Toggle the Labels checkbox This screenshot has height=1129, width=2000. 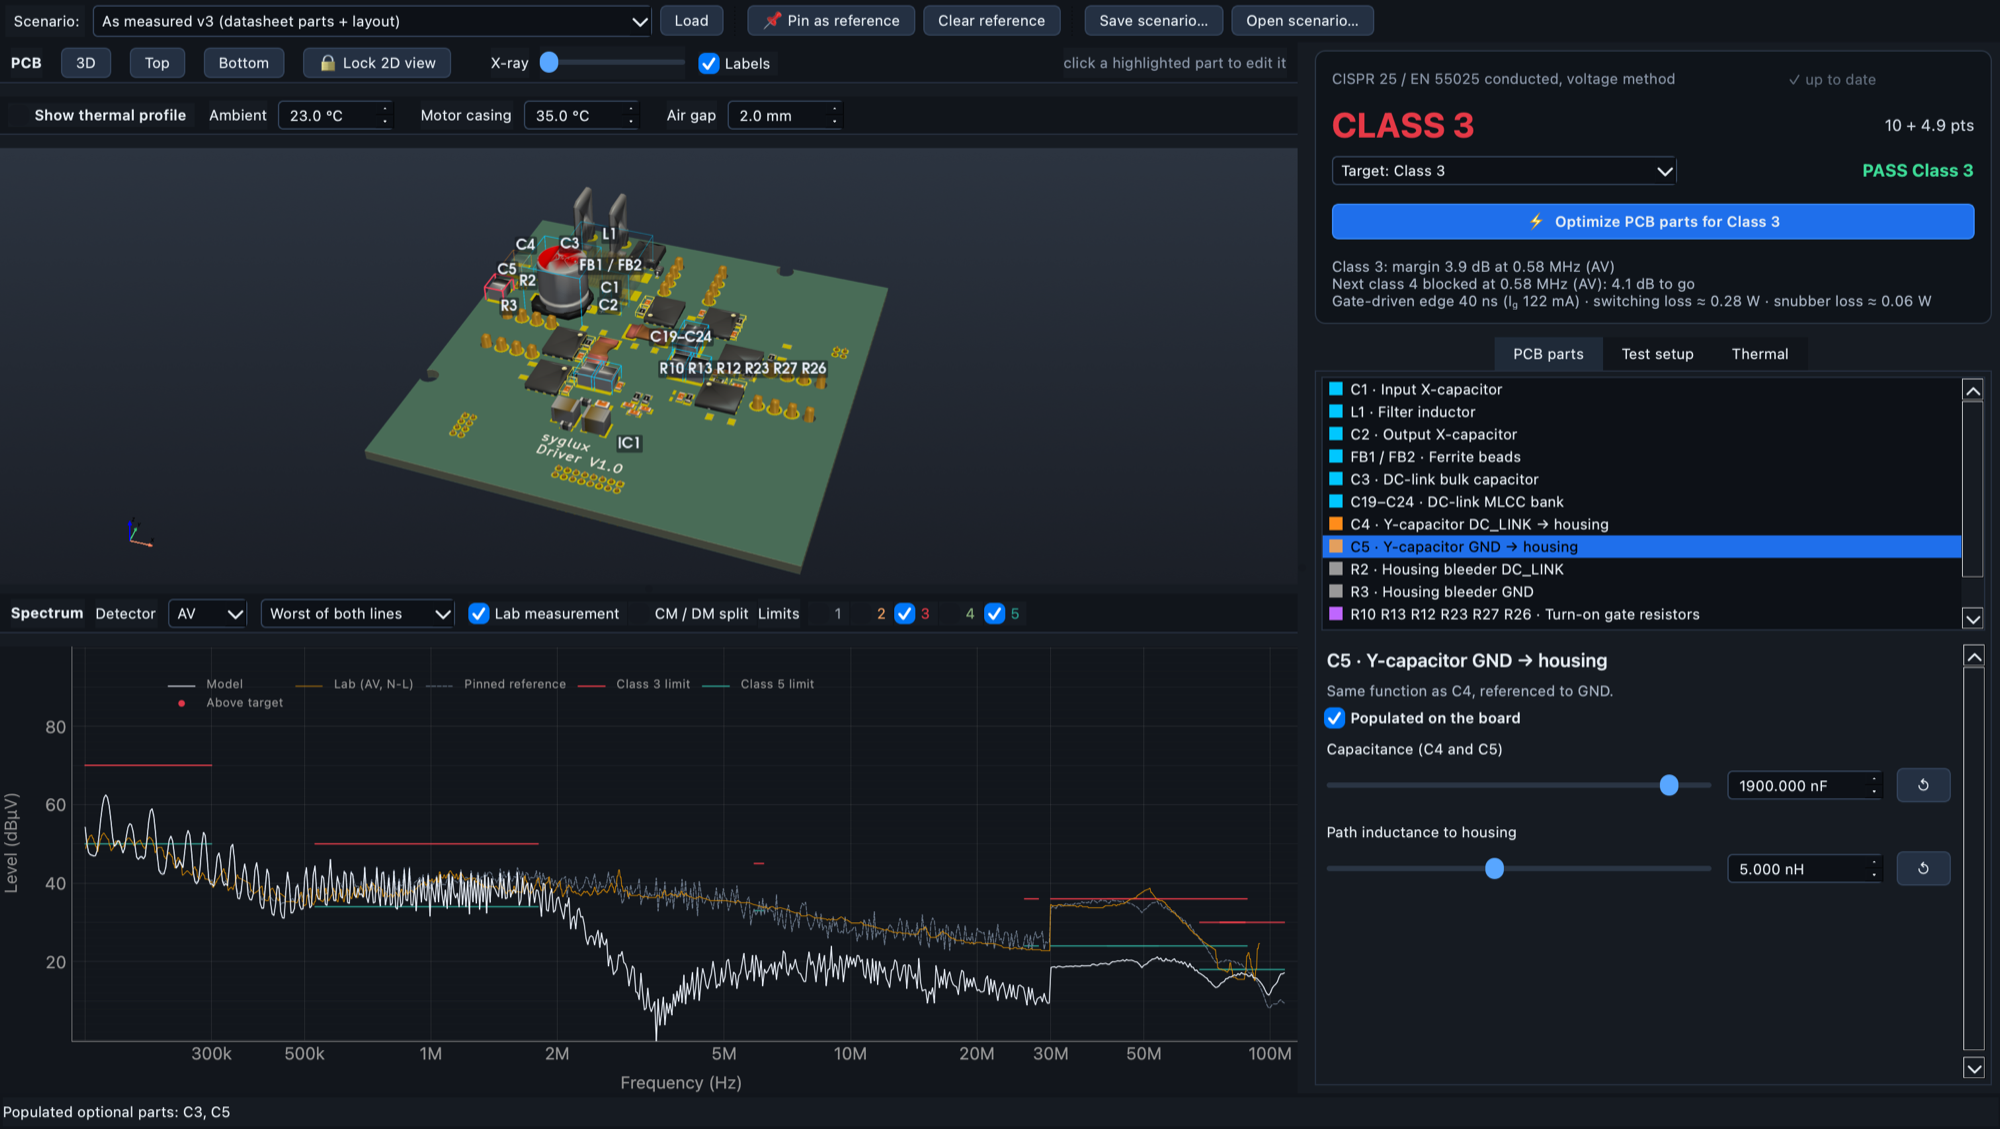coord(709,63)
